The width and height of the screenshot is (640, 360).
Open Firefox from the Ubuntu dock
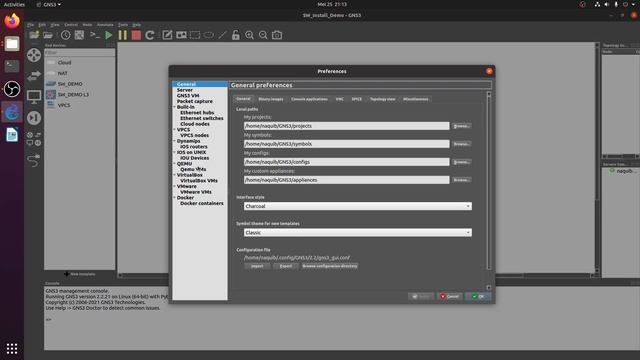click(x=12, y=21)
